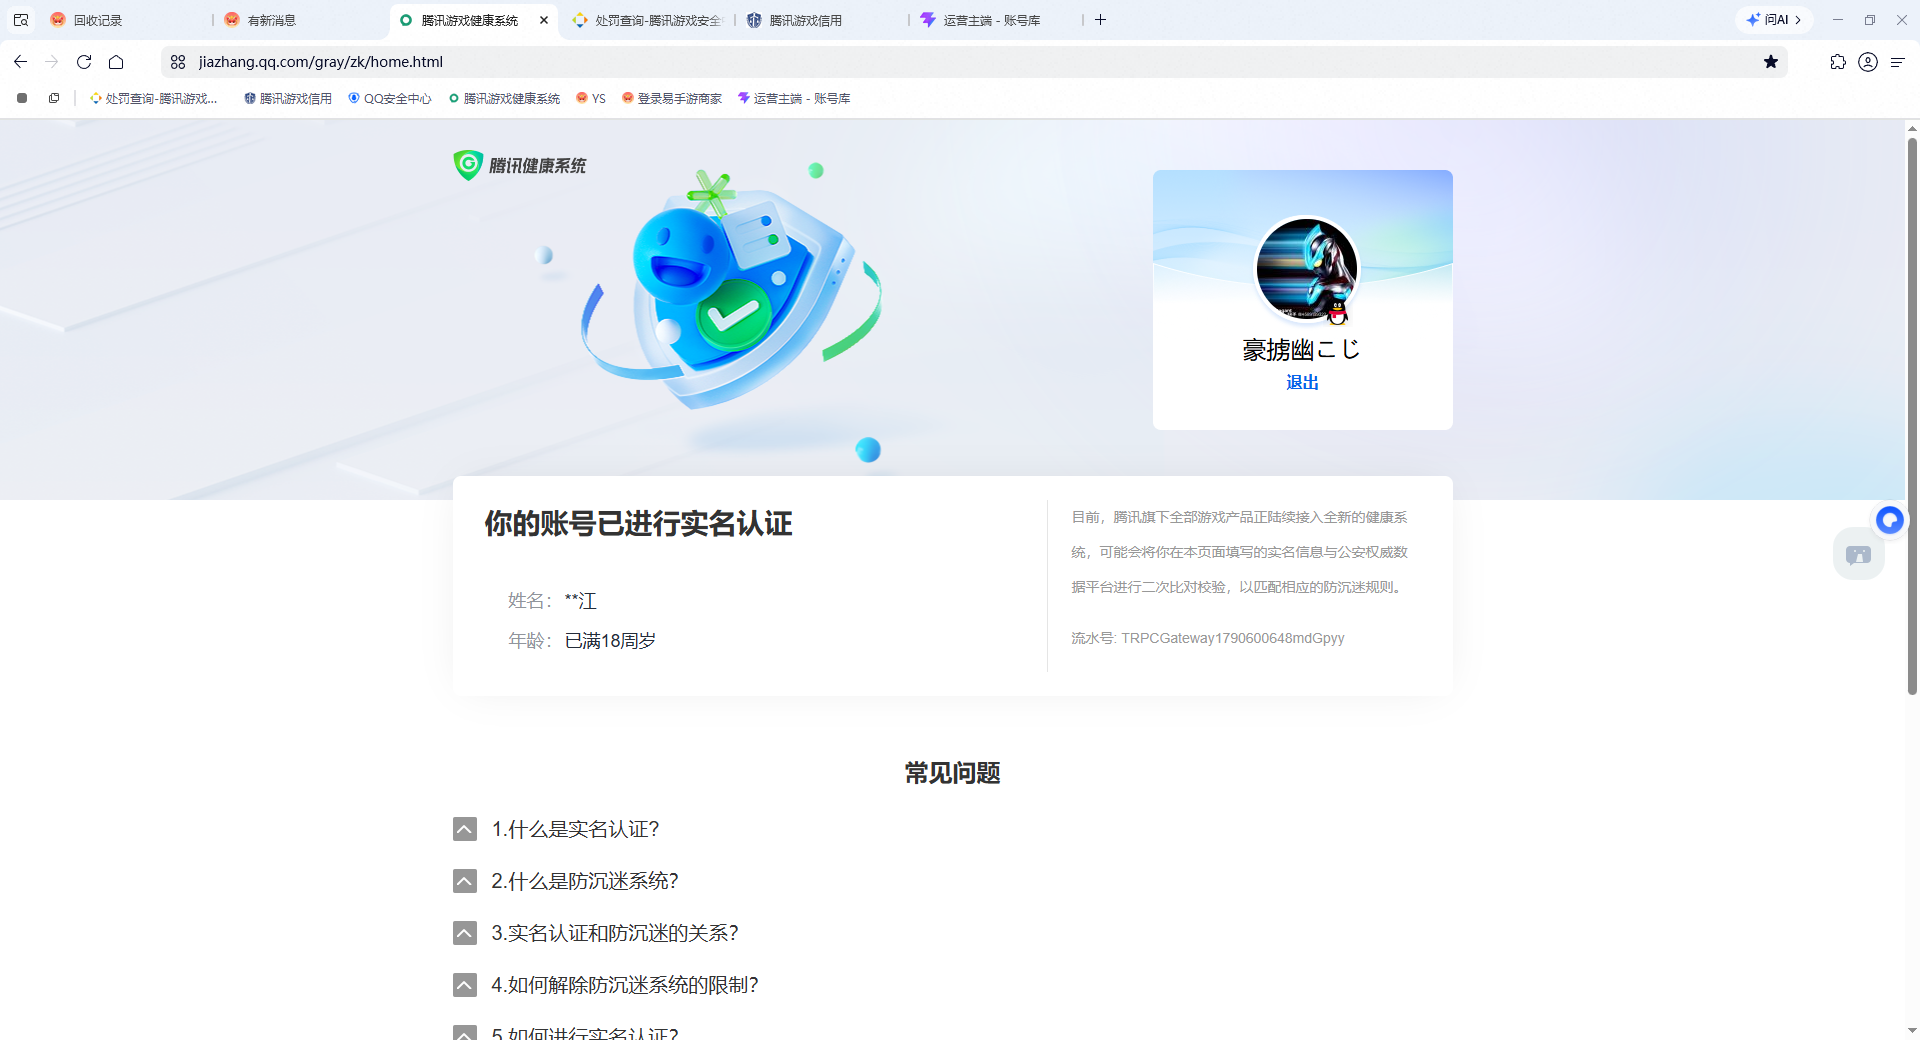Open the extensions puzzle icon
The width and height of the screenshot is (1920, 1040).
[x=1838, y=62]
